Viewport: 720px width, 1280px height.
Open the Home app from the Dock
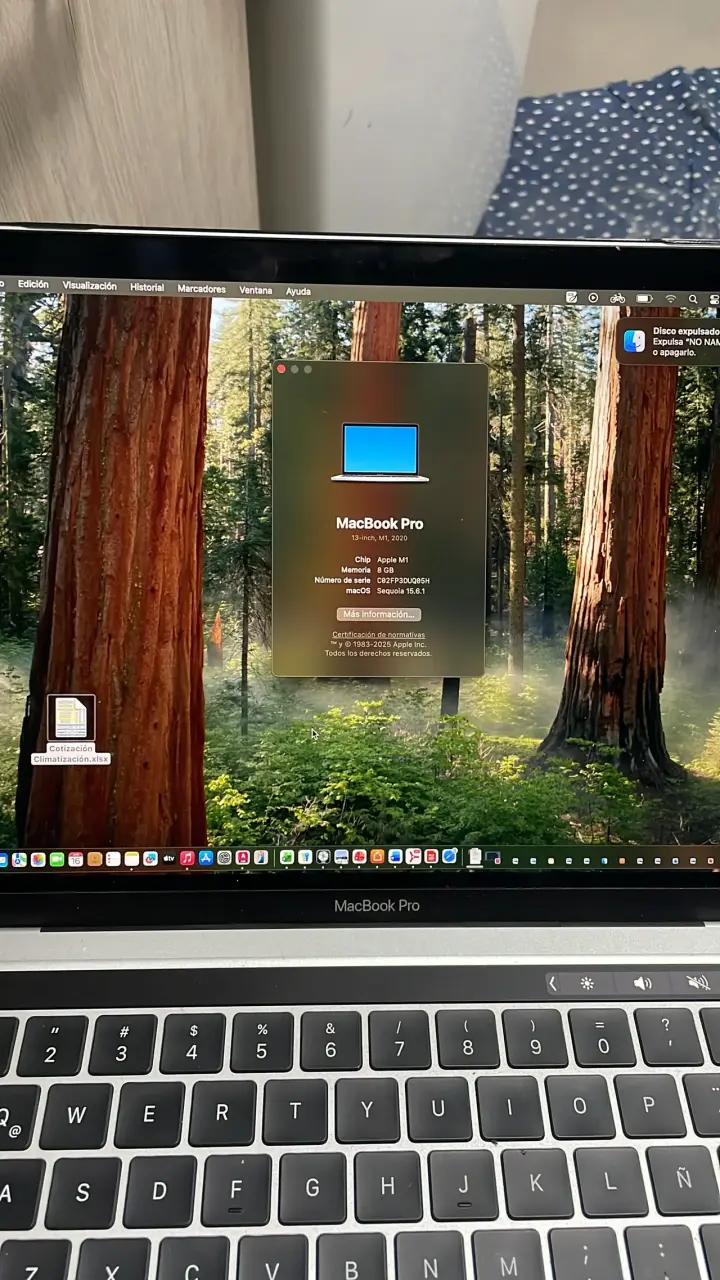coord(377,856)
